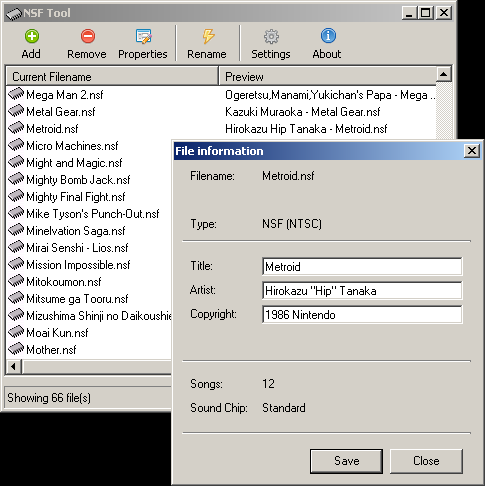The image size is (485, 486).
Task: Click the Add toolbar icon
Action: pyautogui.click(x=32, y=36)
